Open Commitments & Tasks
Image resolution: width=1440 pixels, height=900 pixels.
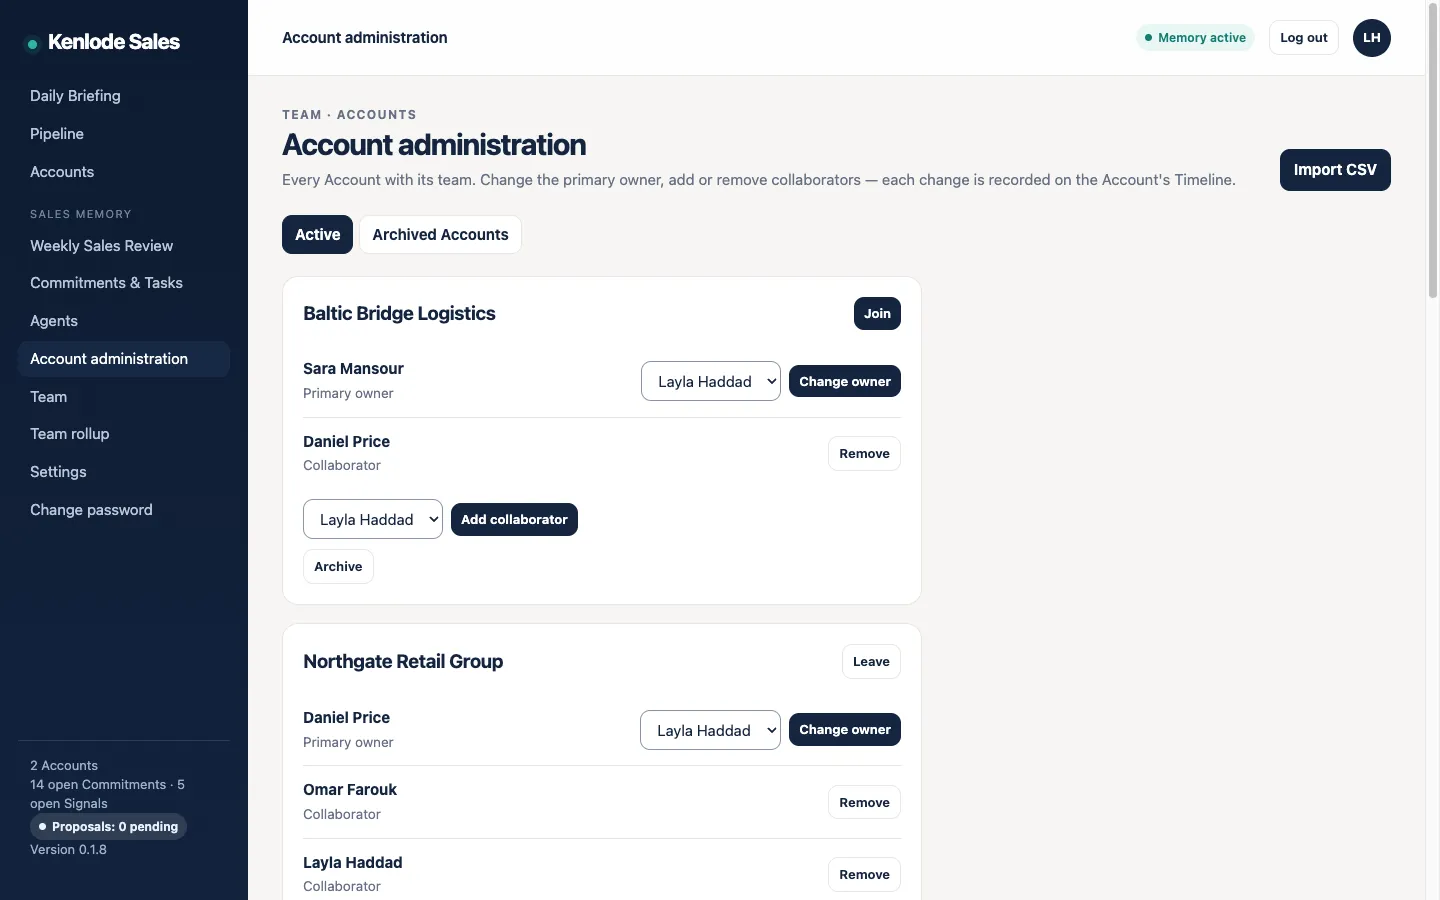[124, 283]
